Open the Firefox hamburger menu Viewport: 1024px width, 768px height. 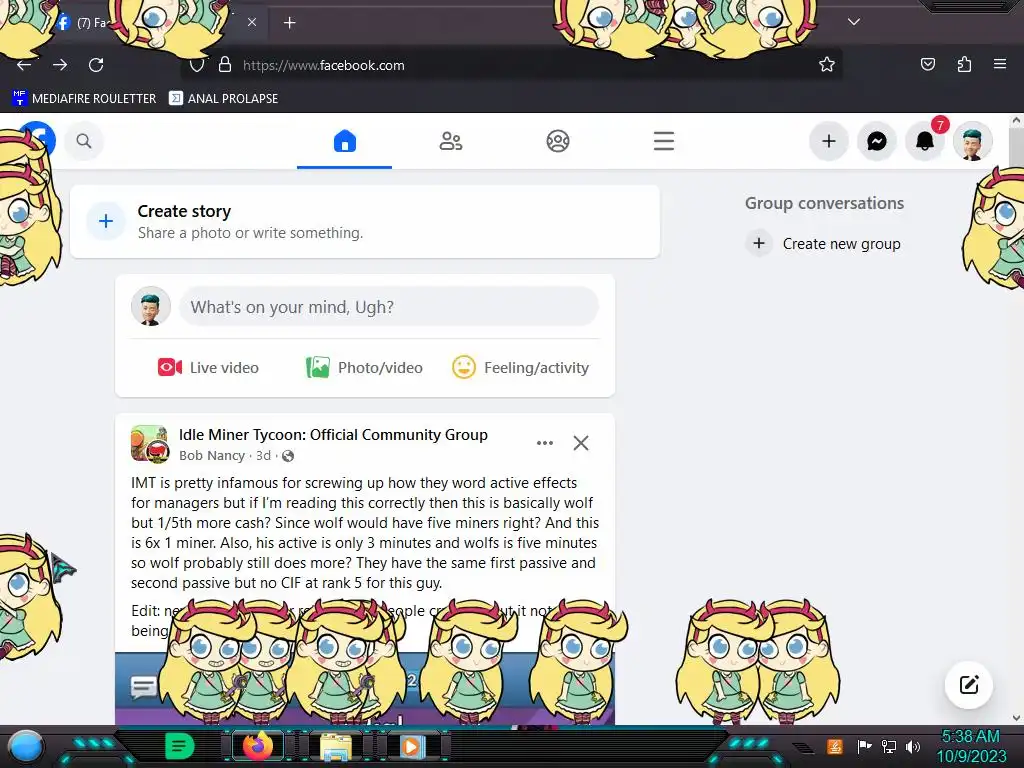[1000, 64]
